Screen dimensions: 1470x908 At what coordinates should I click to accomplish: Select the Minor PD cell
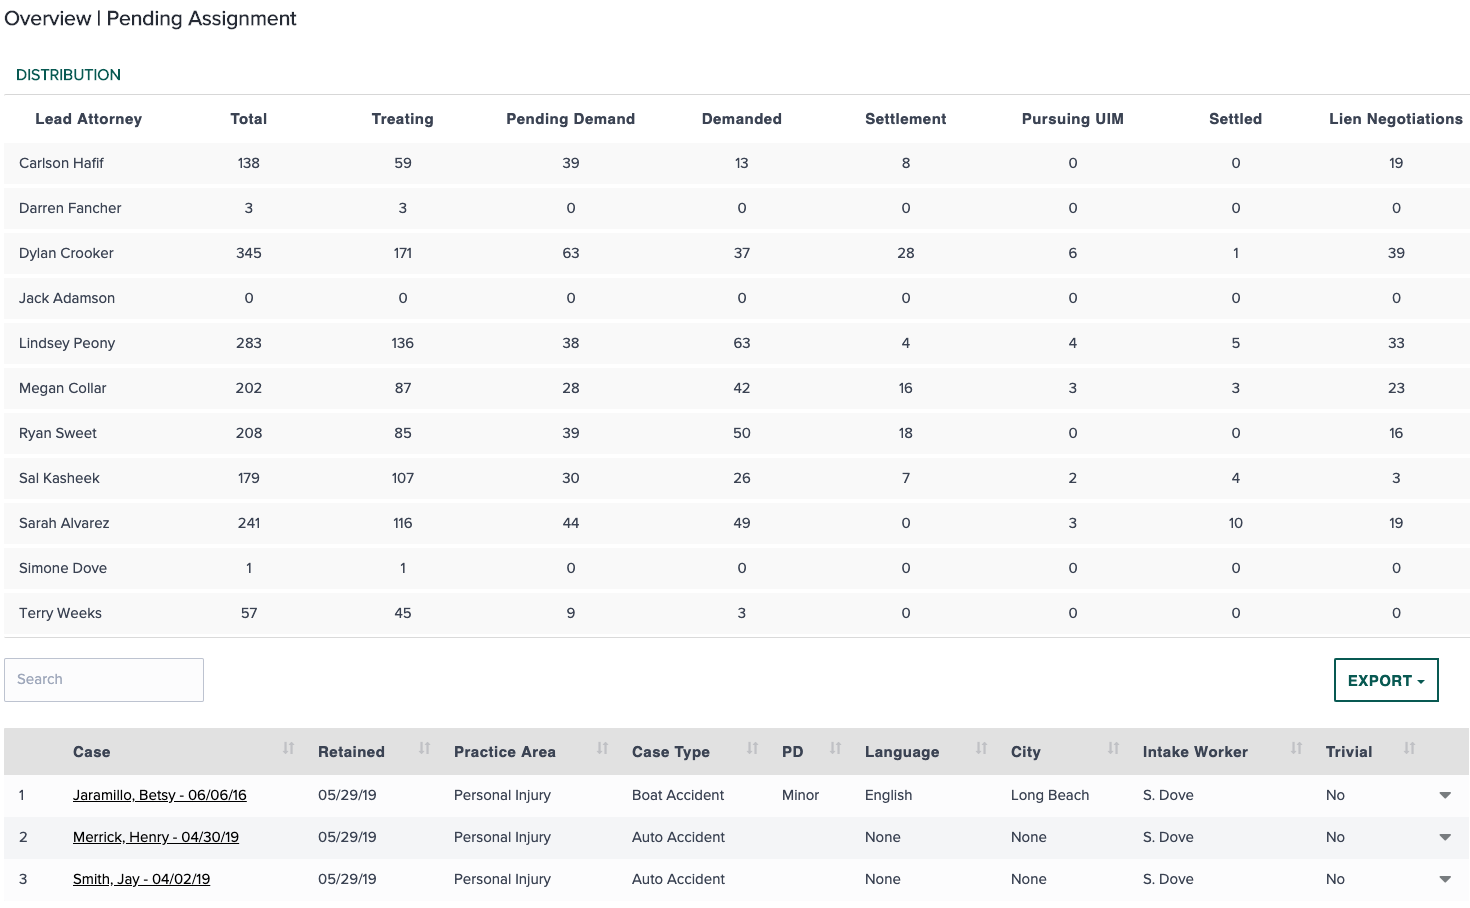click(800, 795)
